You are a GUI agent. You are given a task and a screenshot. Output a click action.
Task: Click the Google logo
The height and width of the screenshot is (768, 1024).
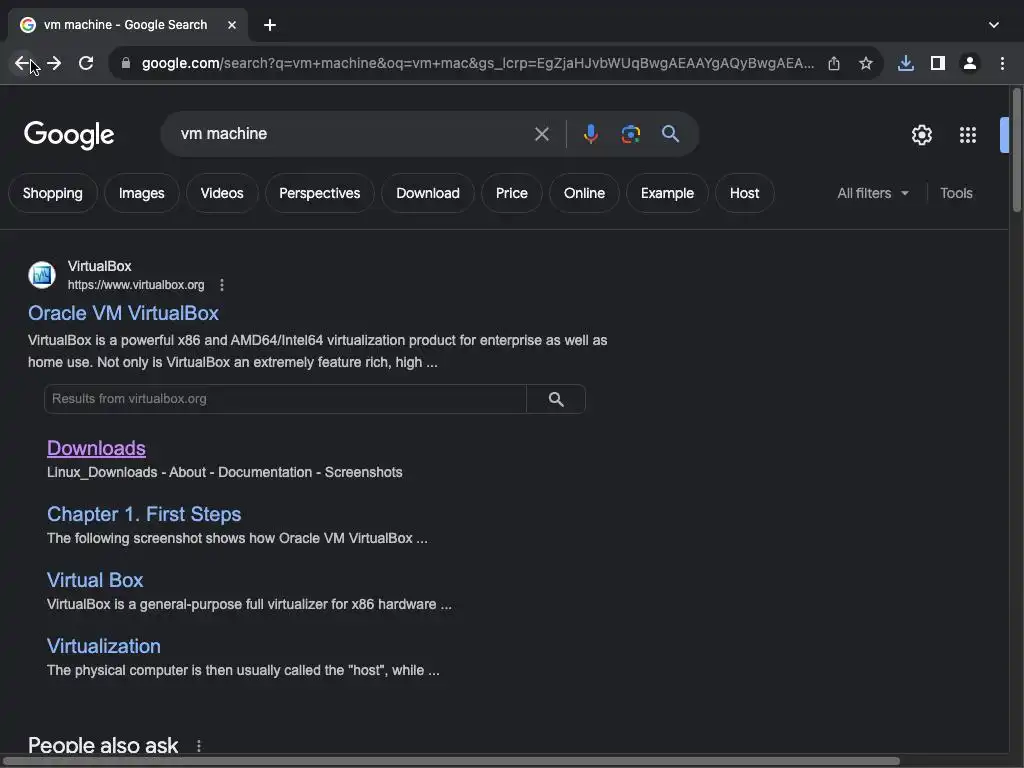[x=69, y=135]
